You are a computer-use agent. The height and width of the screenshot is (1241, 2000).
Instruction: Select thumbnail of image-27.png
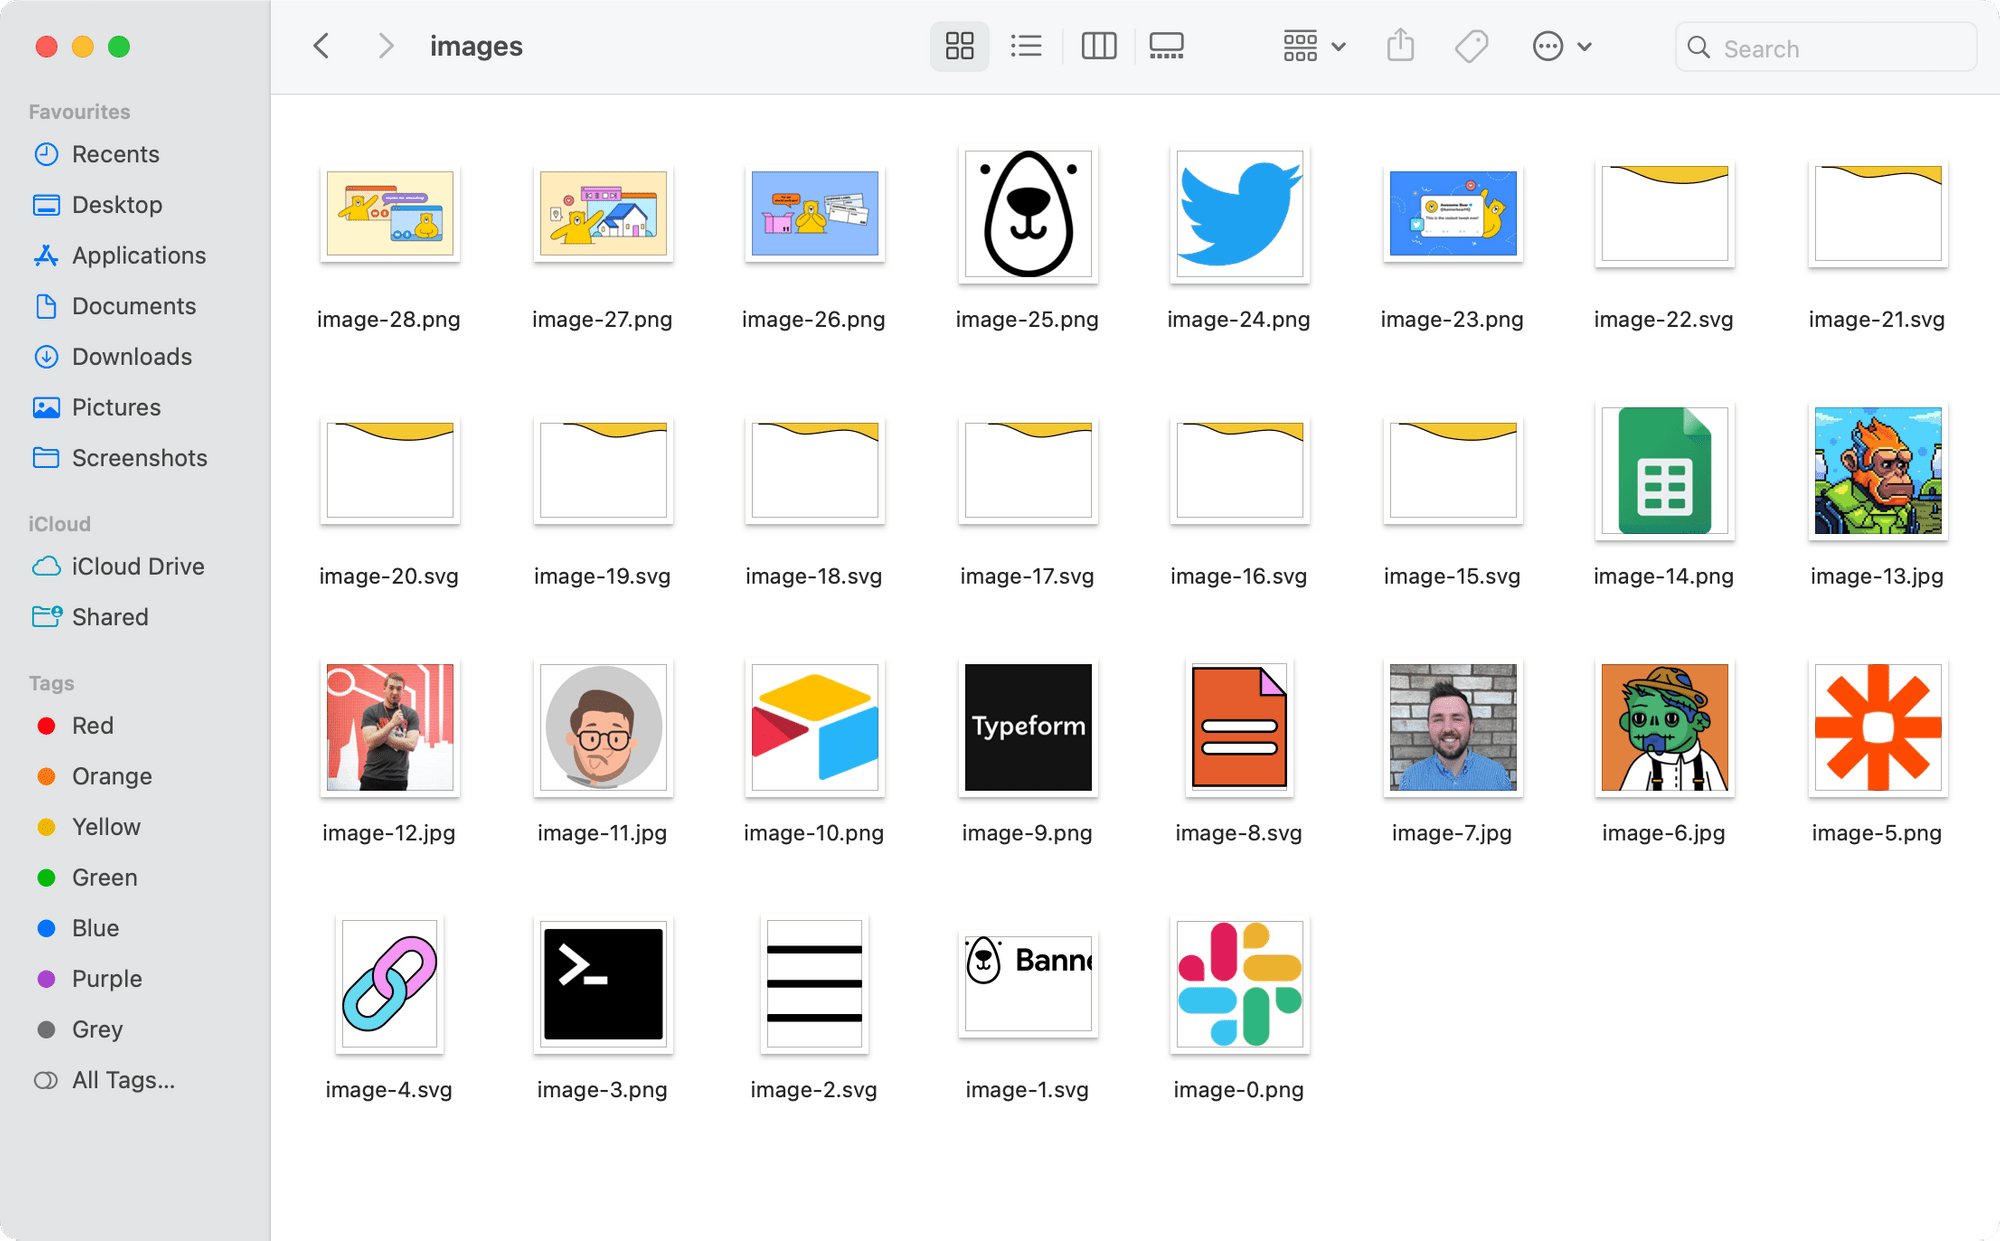pos(603,214)
